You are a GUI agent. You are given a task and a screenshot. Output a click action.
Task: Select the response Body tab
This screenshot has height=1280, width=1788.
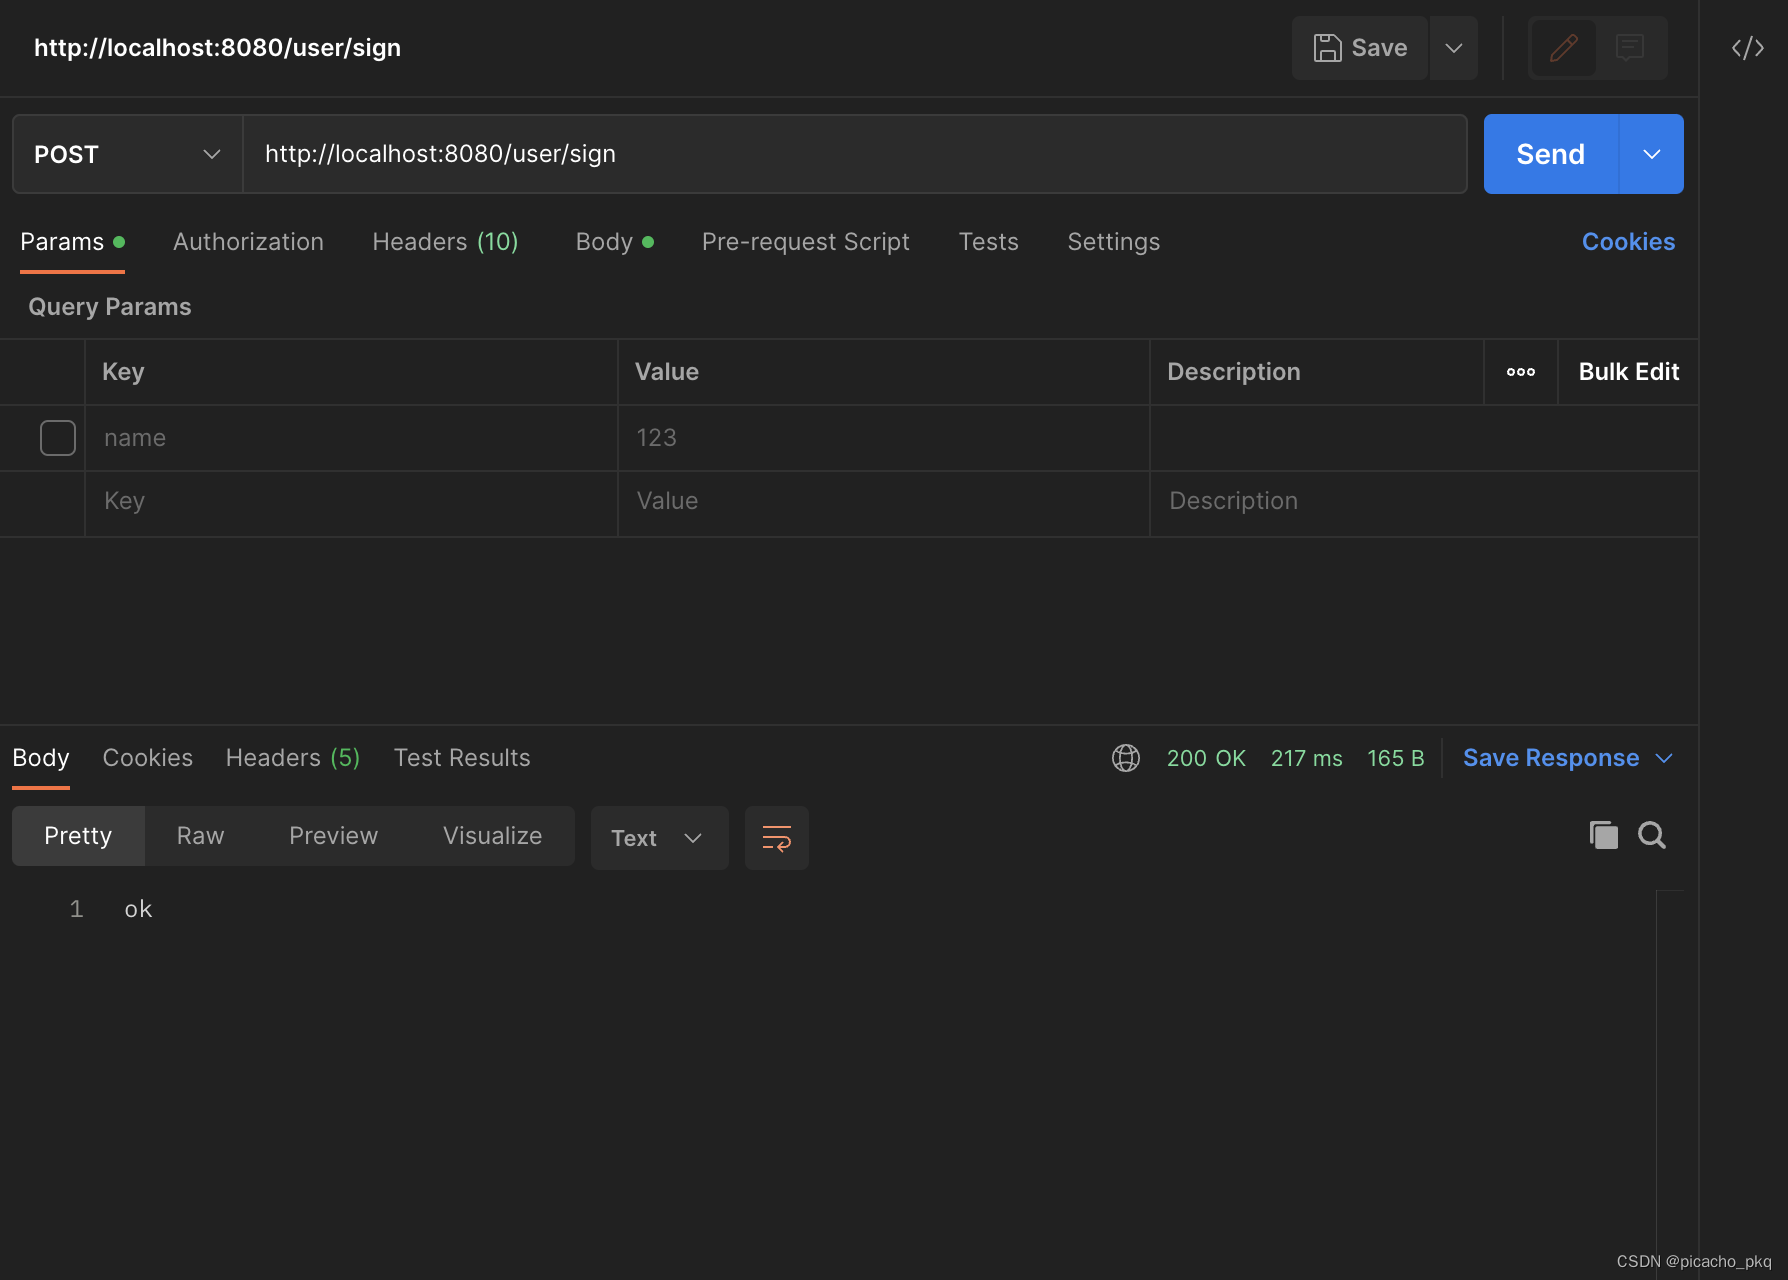[x=41, y=758]
